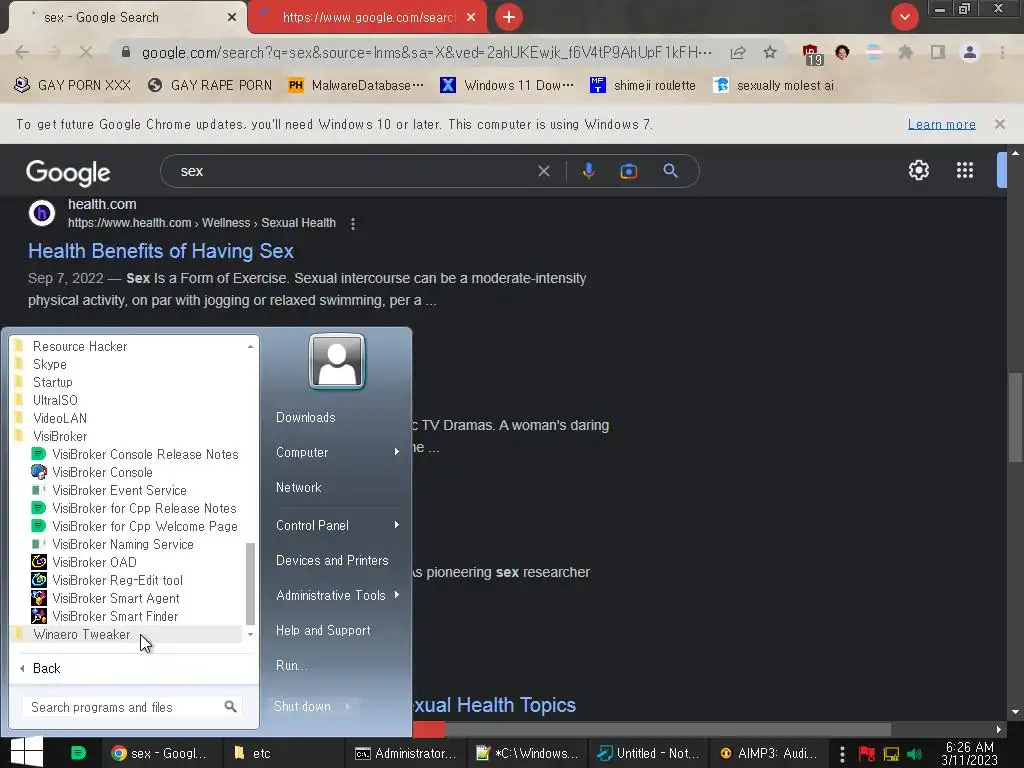Open Devices and Printers
The height and width of the screenshot is (768, 1024).
click(x=332, y=560)
